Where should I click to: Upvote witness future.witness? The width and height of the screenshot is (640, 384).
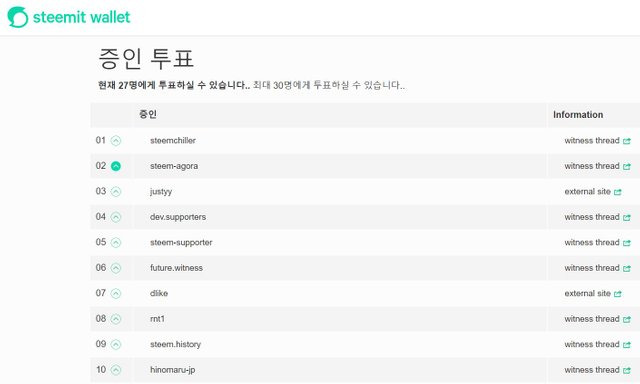point(116,268)
